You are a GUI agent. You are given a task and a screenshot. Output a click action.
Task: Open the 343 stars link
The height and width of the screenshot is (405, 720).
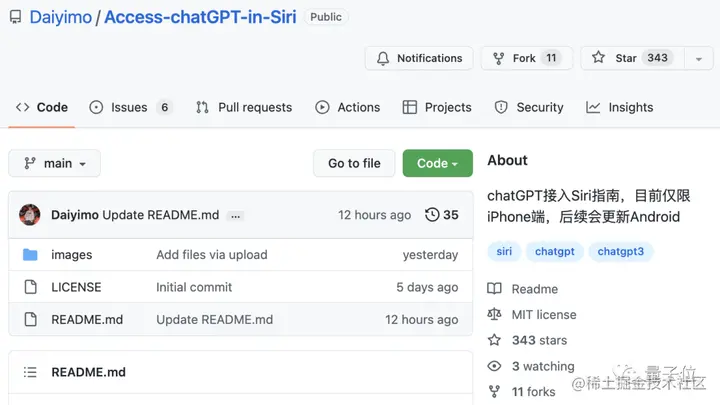(540, 340)
